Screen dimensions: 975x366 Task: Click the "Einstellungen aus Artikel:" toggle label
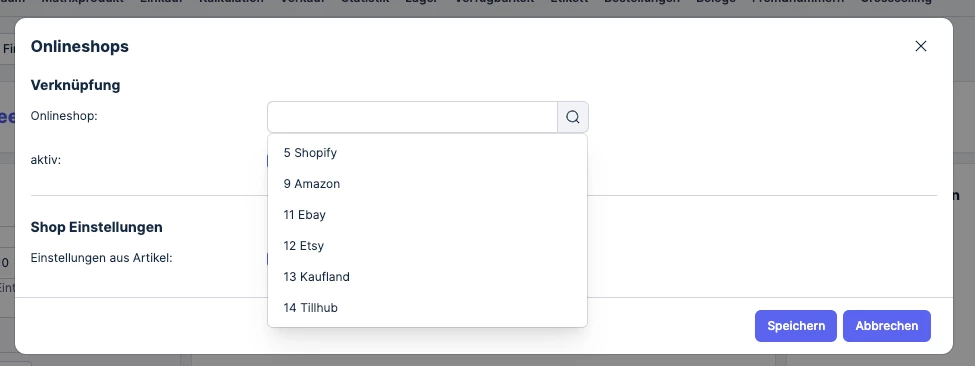tap(101, 258)
